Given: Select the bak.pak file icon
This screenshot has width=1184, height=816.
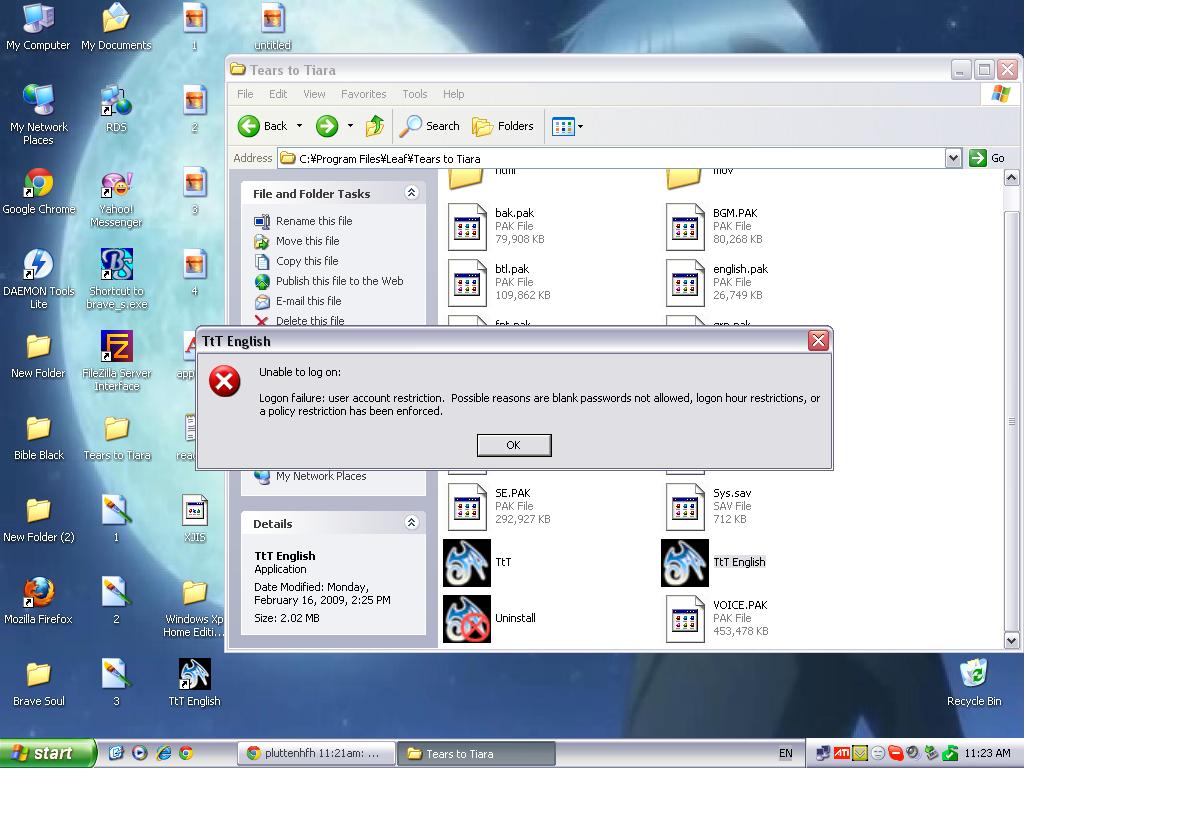Looking at the screenshot, I should (467, 226).
